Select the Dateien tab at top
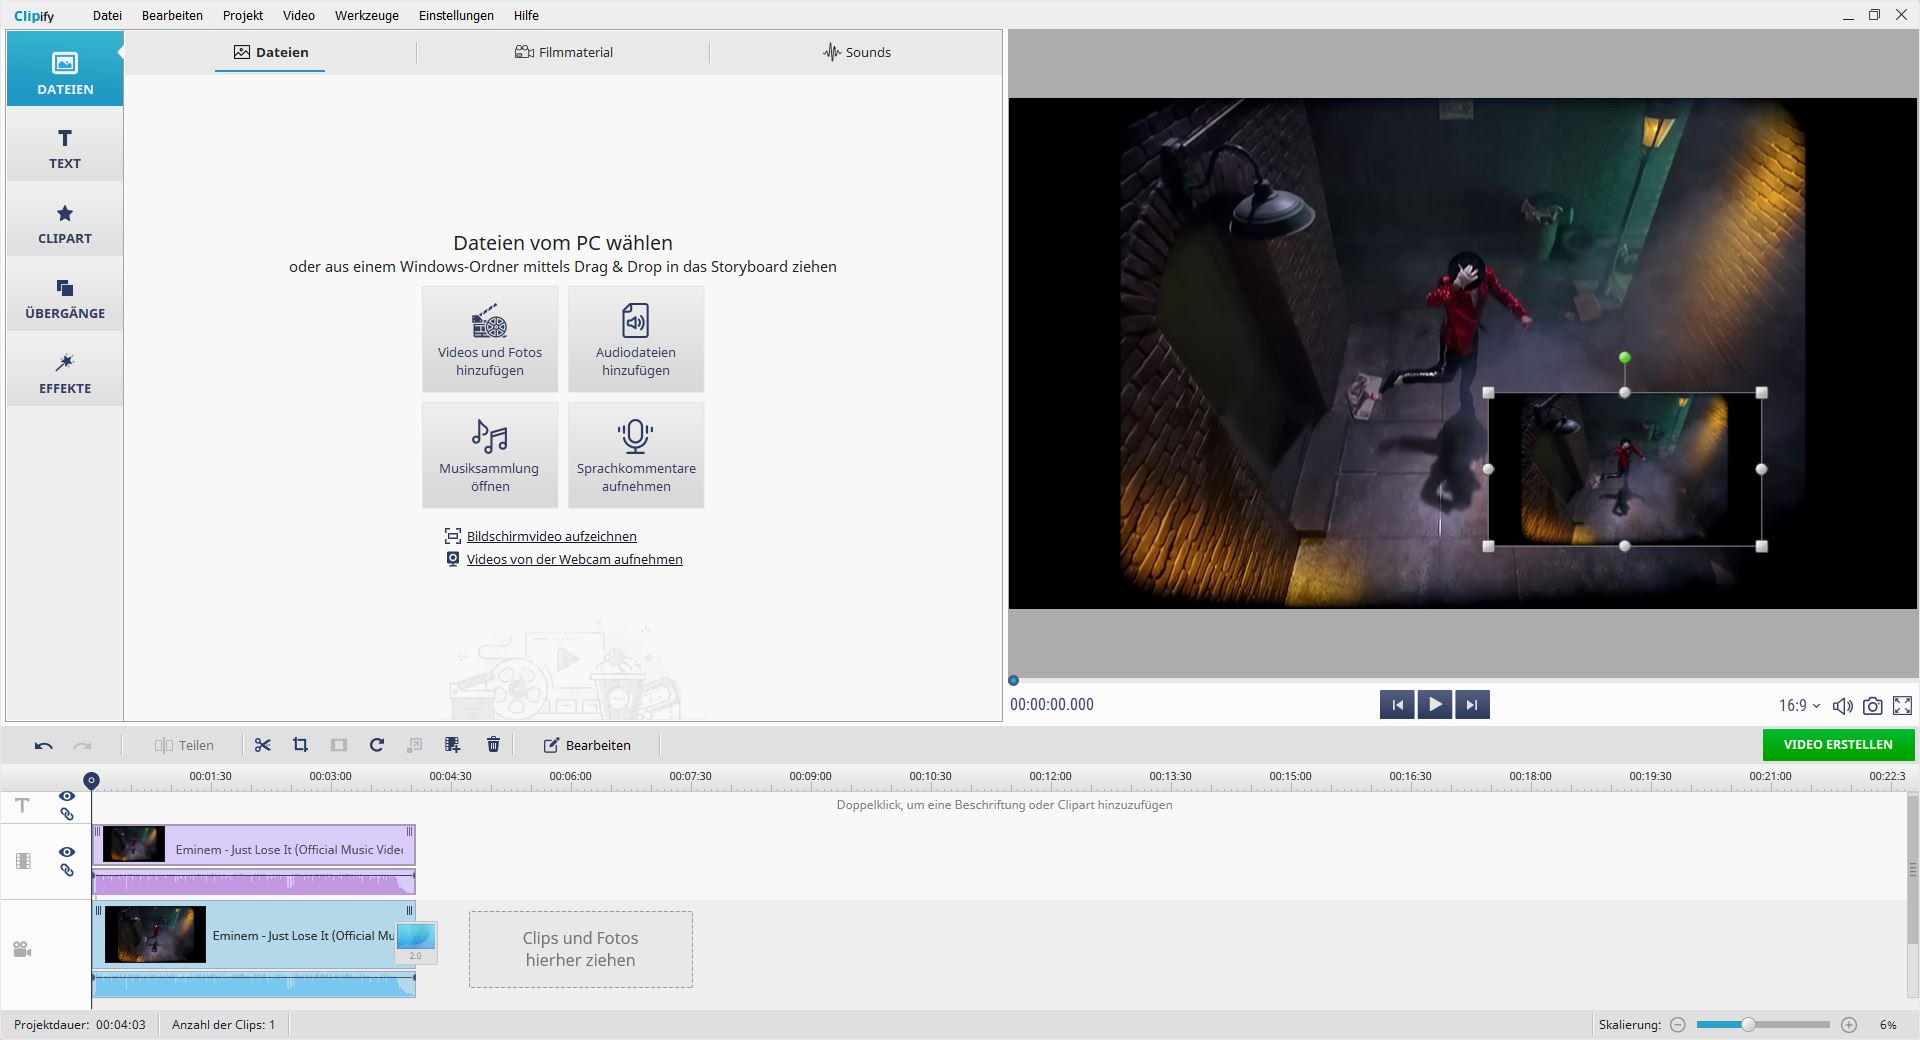This screenshot has width=1920, height=1040. click(270, 52)
